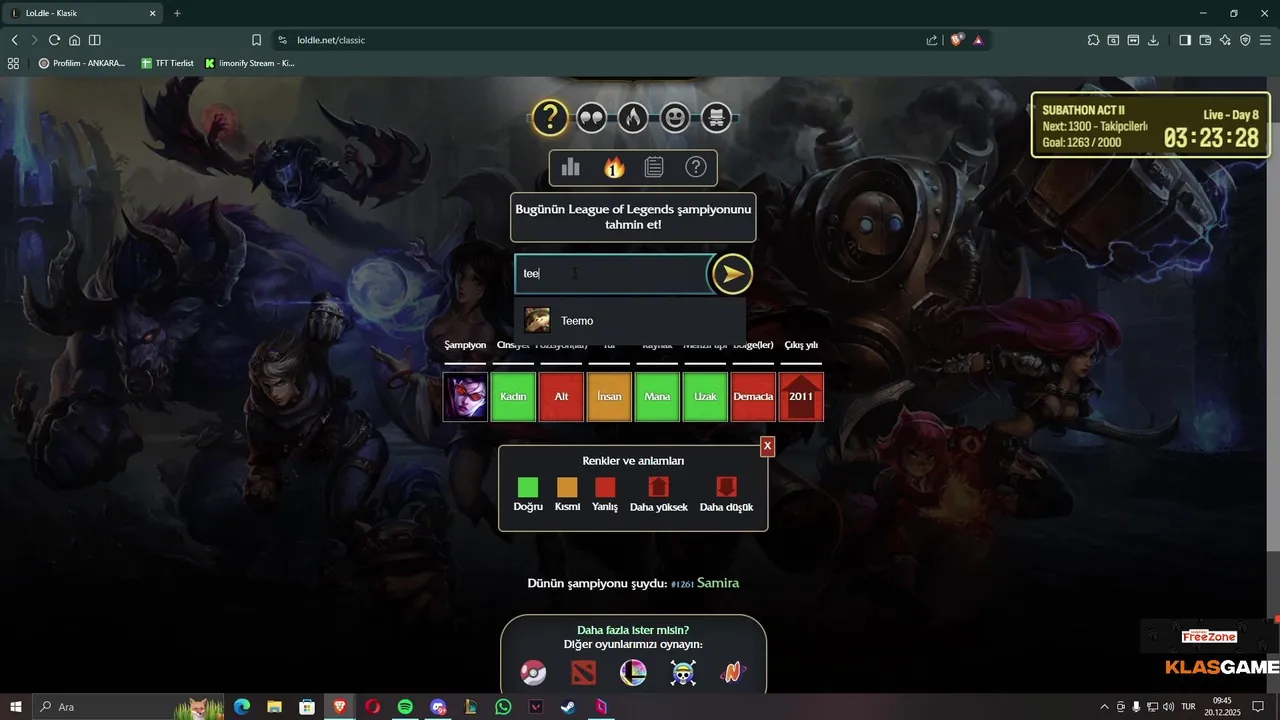Open the how-to-play help icon
1280x720 pixels.
click(696, 167)
